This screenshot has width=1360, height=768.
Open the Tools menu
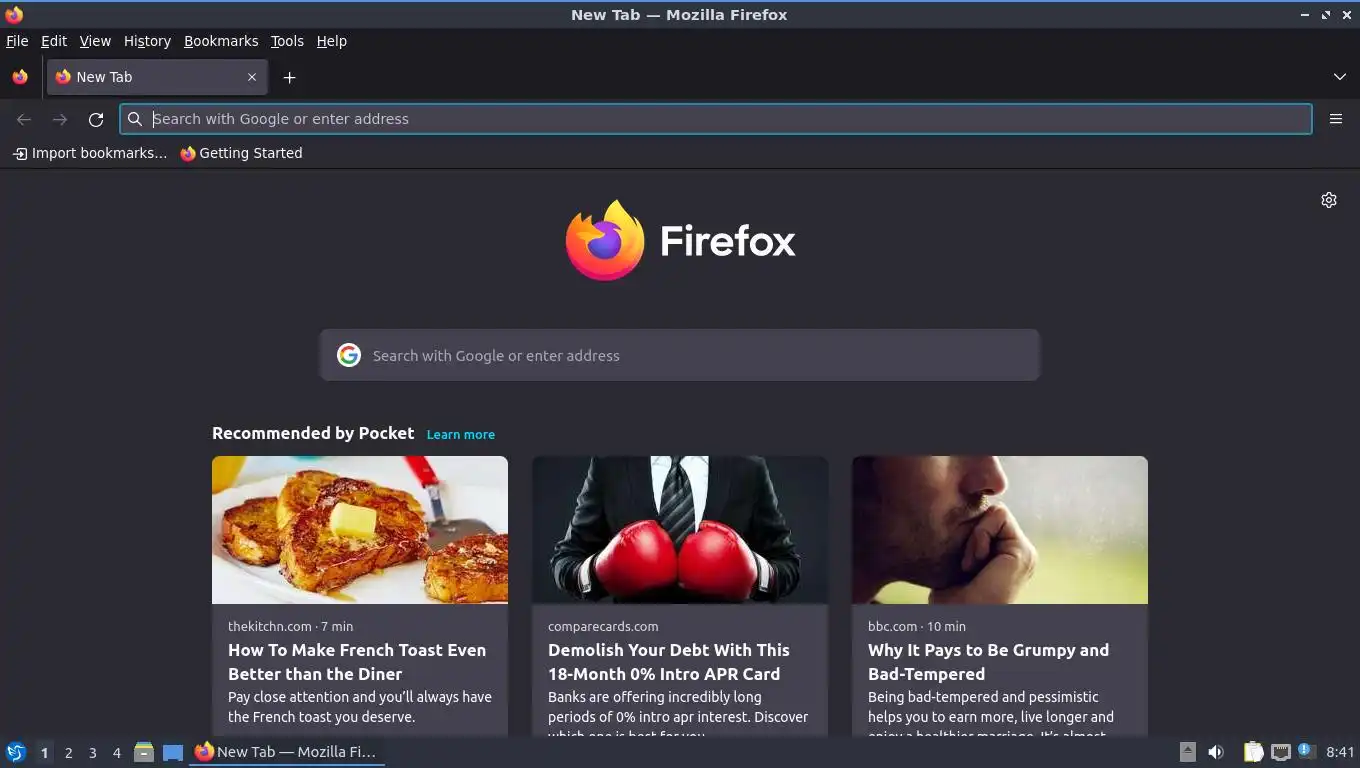pos(287,41)
